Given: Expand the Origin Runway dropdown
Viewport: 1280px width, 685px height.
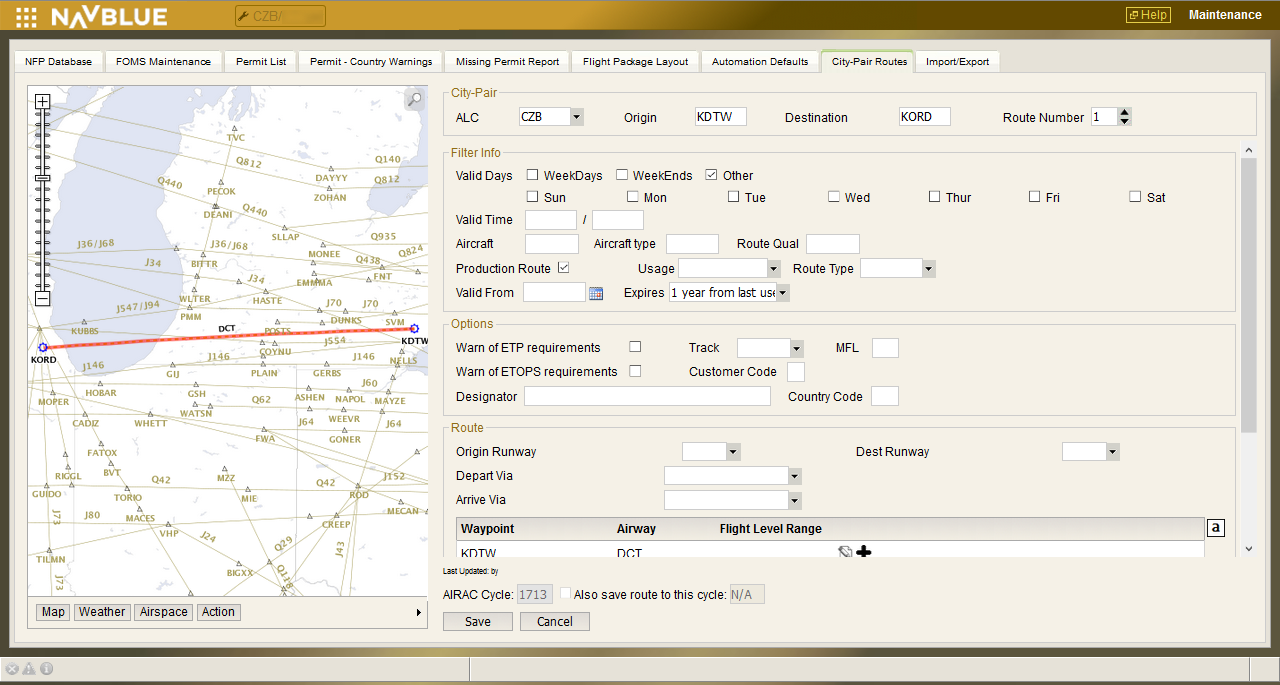Looking at the screenshot, I should click(x=731, y=451).
